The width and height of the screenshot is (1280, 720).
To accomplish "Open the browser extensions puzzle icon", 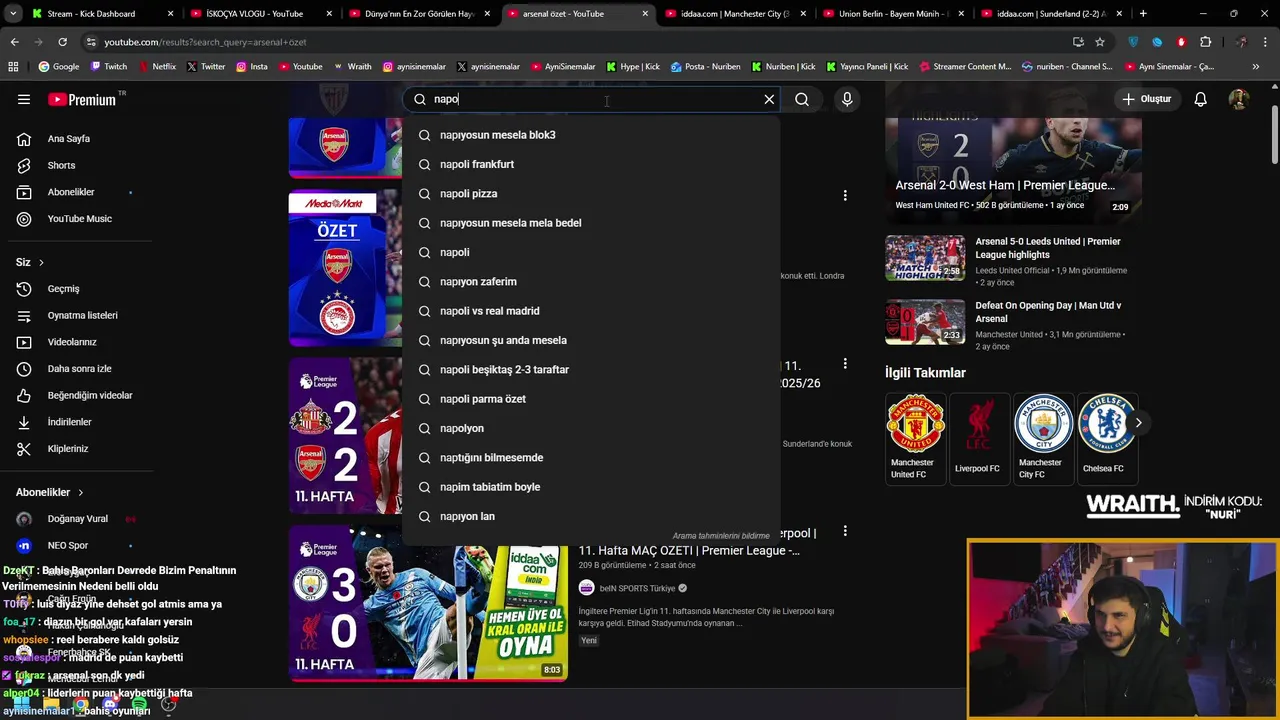I will [x=1205, y=42].
